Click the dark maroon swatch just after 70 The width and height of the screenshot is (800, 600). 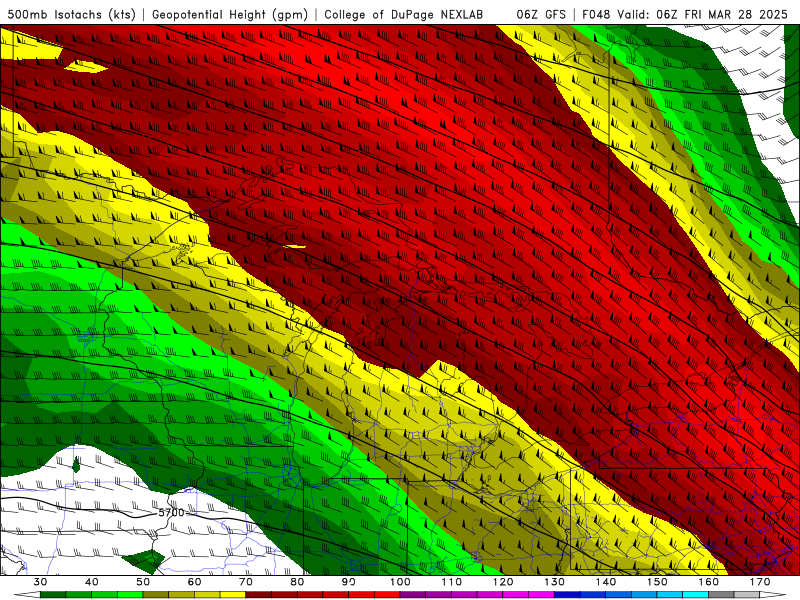tap(259, 595)
